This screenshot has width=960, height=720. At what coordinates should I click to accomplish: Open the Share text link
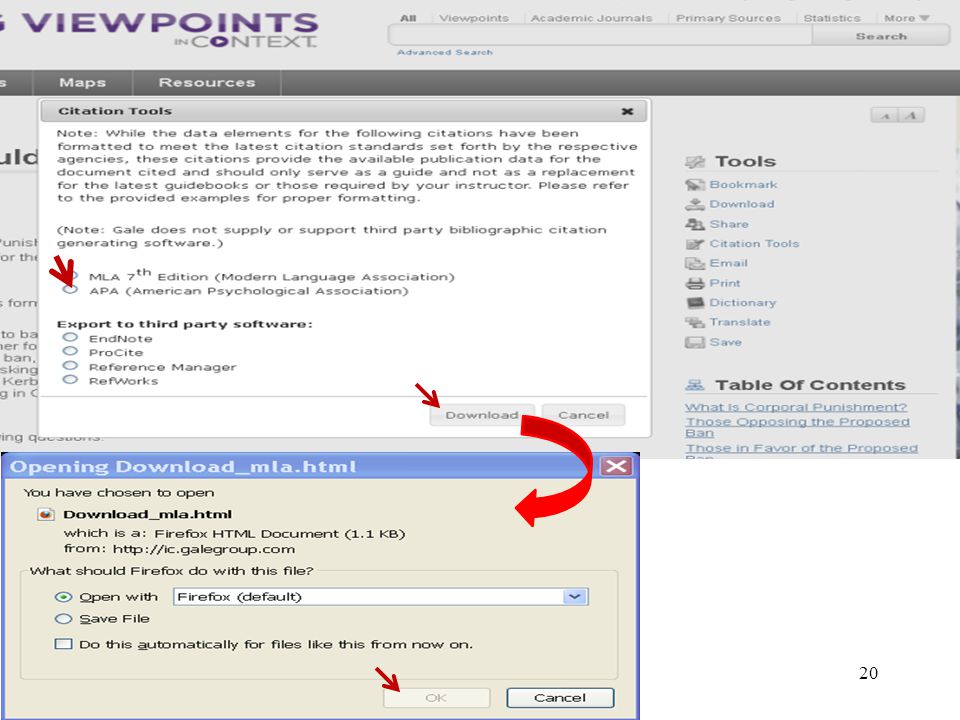pos(729,224)
